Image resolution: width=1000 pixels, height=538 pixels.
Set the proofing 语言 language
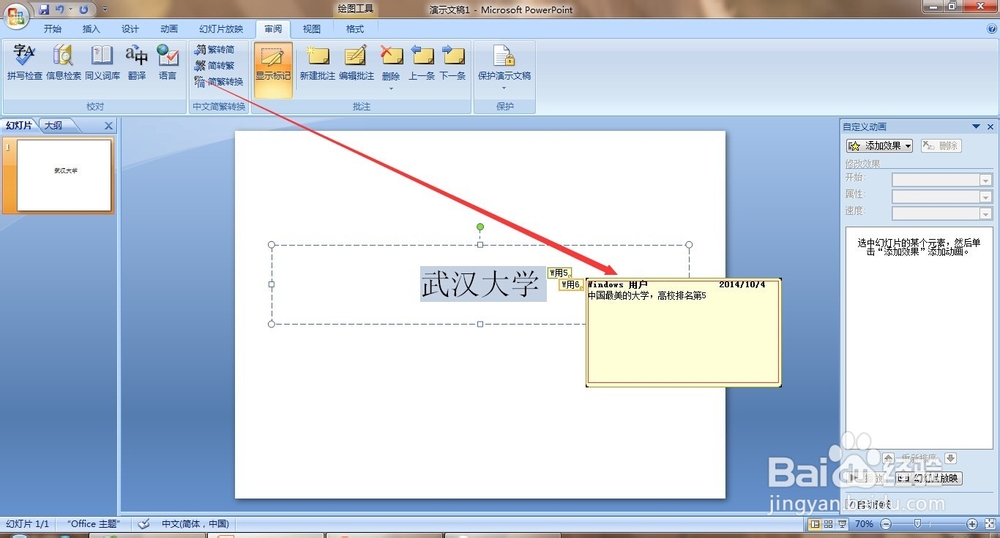(x=168, y=63)
